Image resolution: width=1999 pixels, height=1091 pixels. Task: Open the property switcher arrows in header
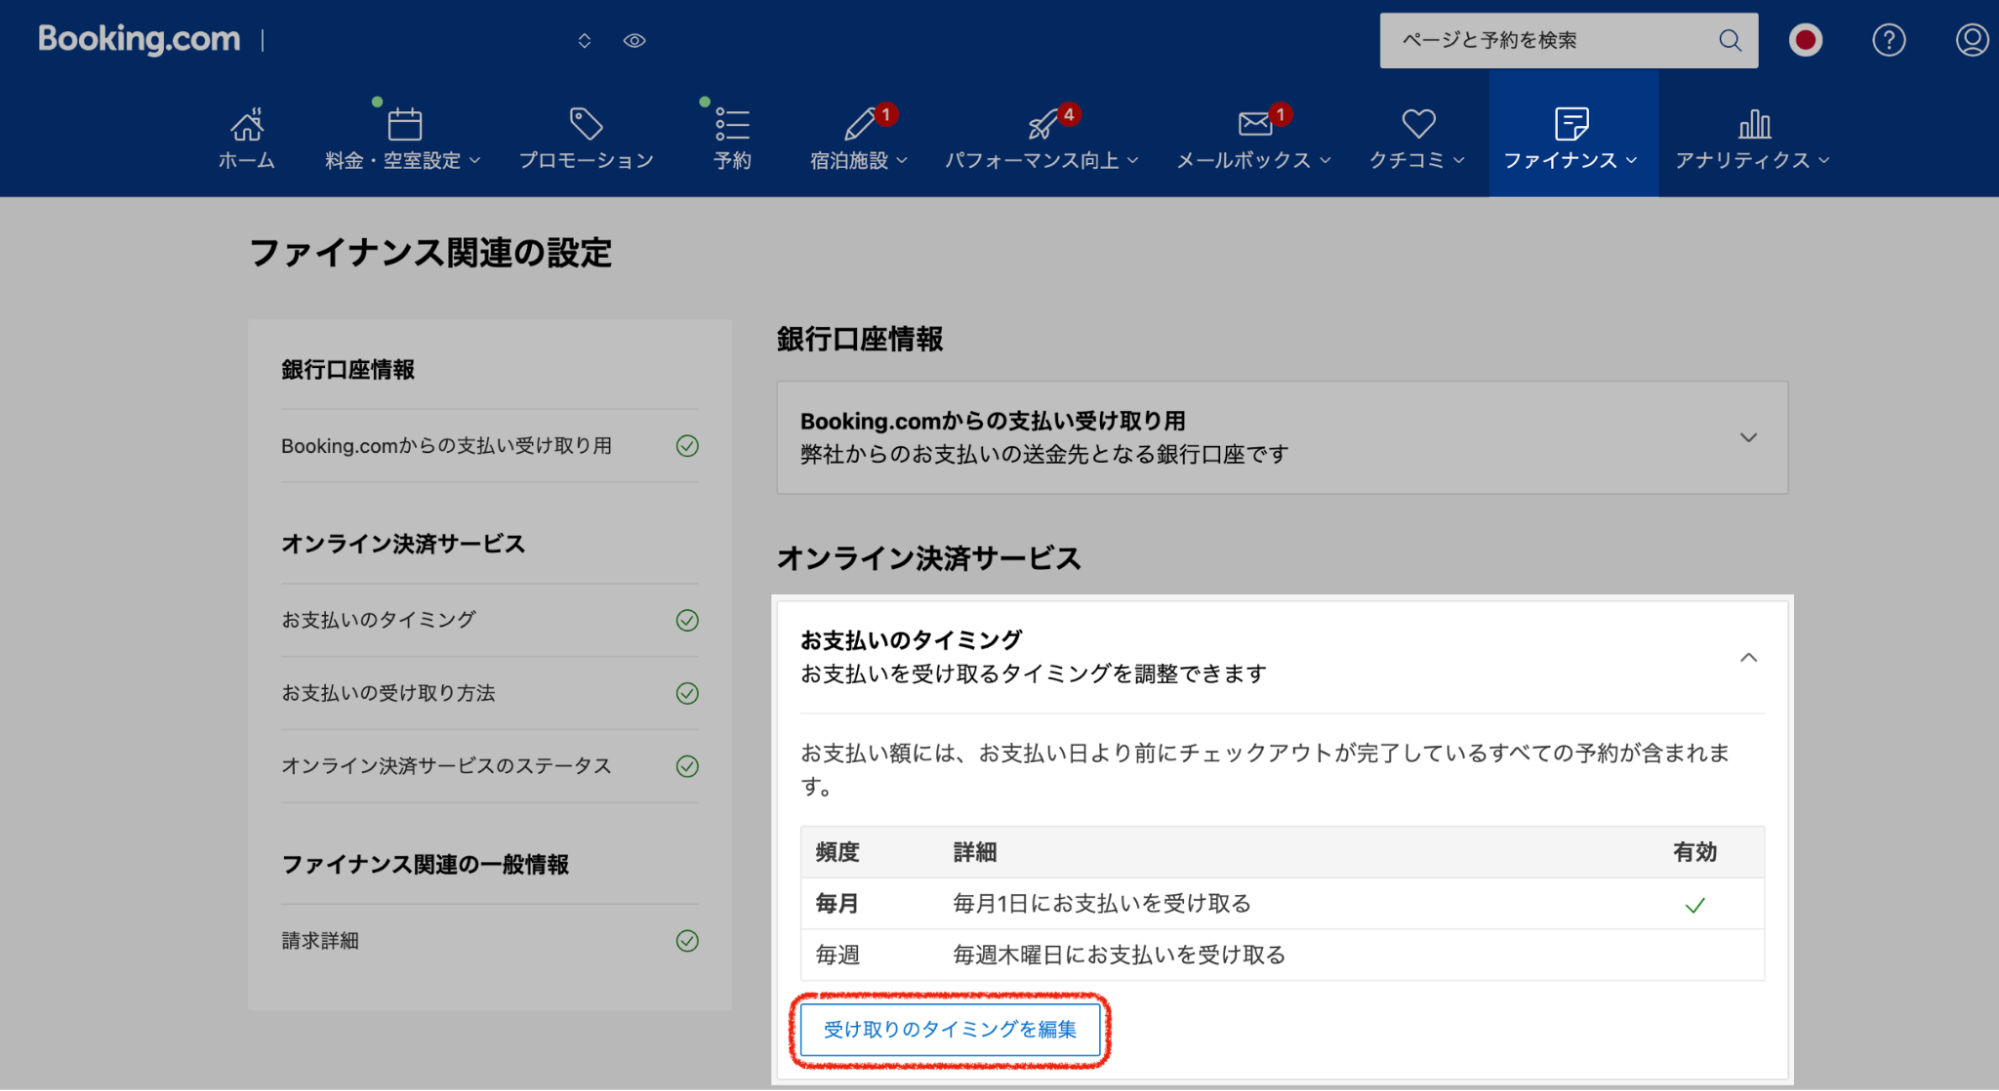coord(584,41)
